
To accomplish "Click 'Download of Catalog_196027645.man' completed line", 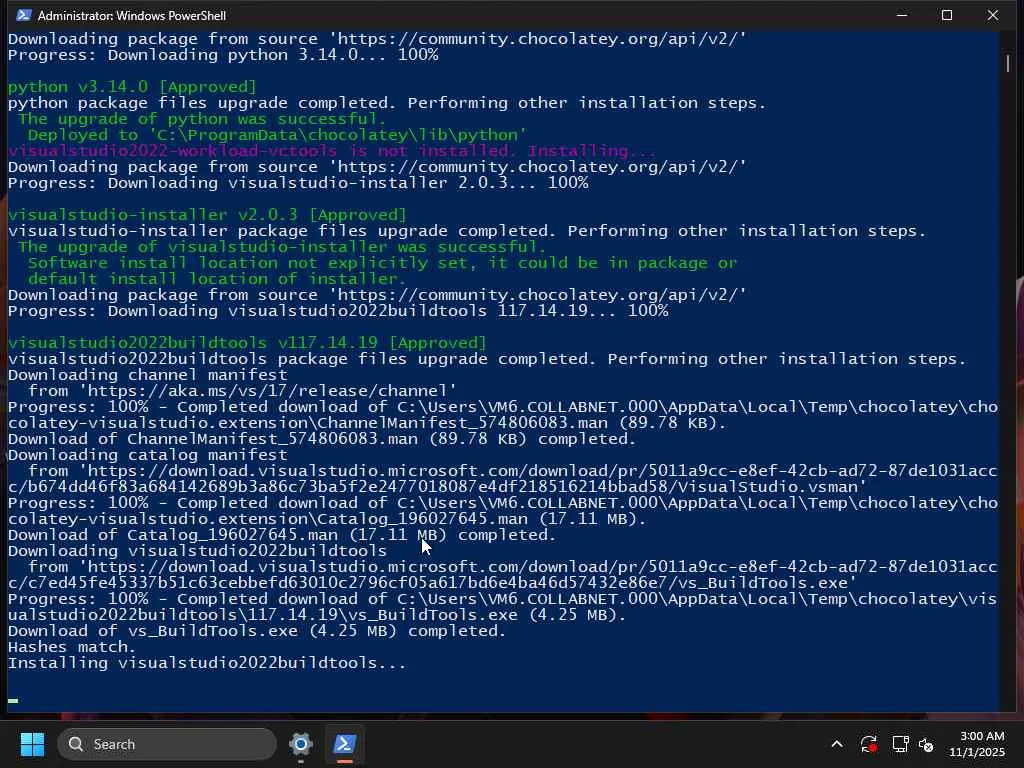I will point(282,535).
